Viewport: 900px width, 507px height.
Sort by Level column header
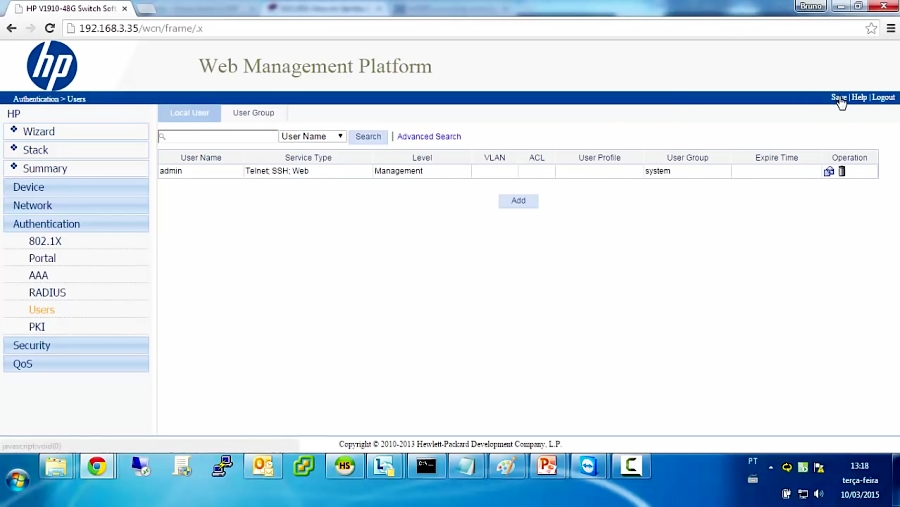[x=422, y=157]
